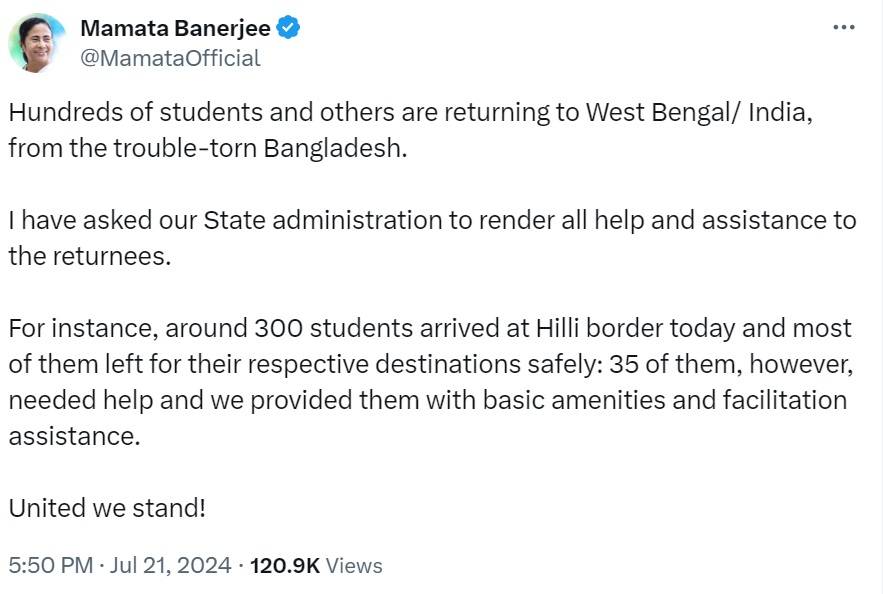Viewport: 883px width, 594px height.
Task: Open the tweet's more options ellipsis menu
Action: click(x=844, y=27)
